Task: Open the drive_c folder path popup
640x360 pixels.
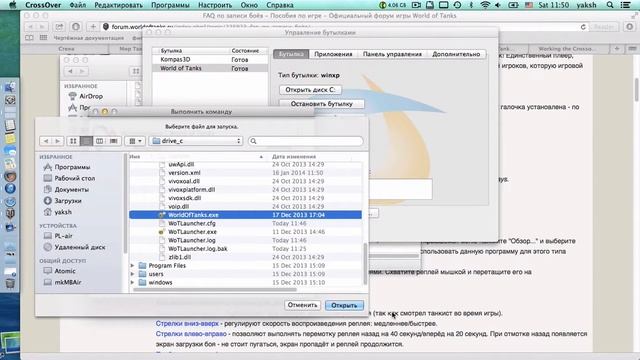Action: tap(196, 141)
